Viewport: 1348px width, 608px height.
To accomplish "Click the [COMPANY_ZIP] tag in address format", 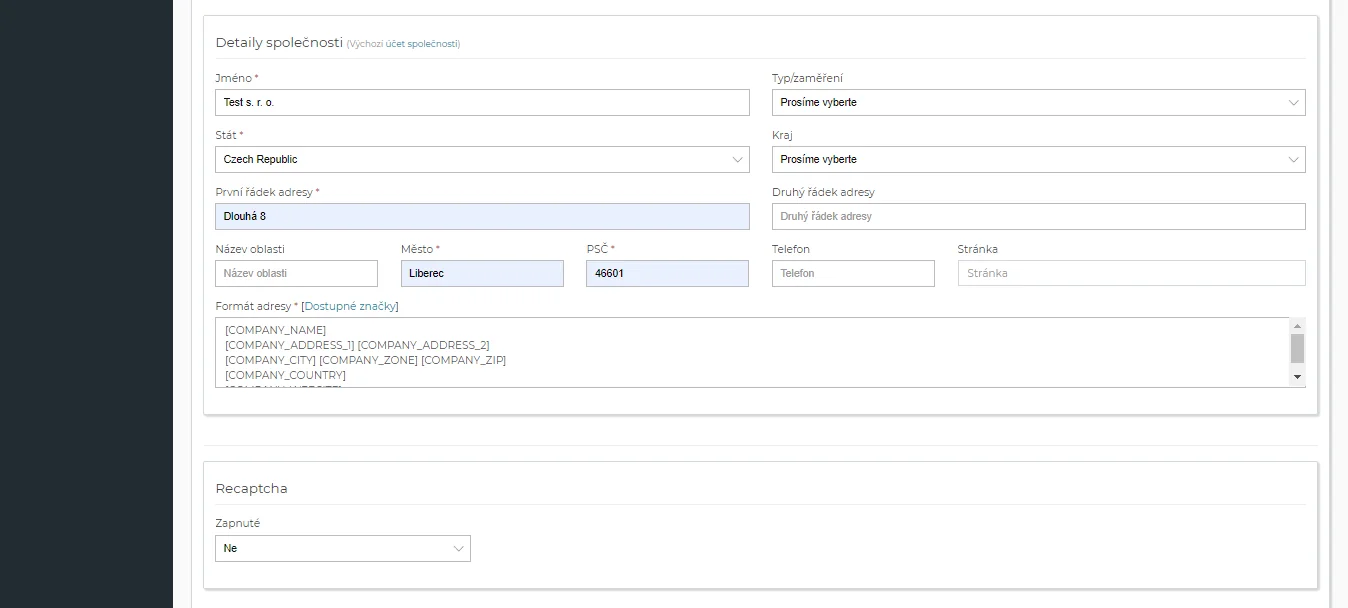I will click(x=463, y=360).
